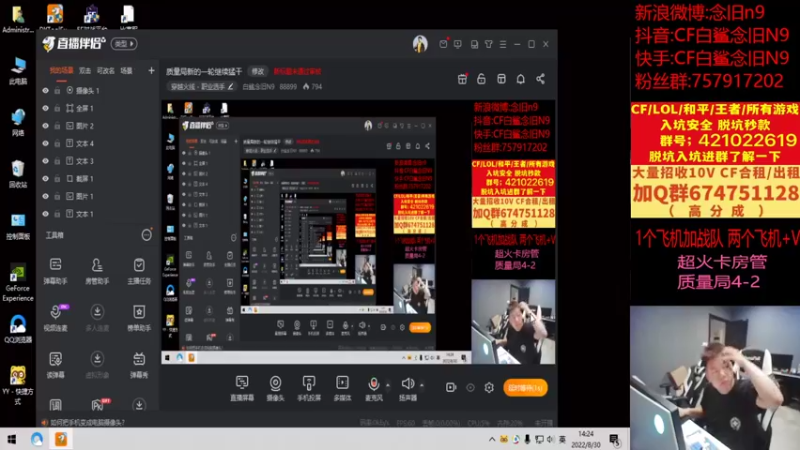The width and height of the screenshot is (800, 450).
Task: Open the 类型 selector beside the logo
Action: pos(124,44)
